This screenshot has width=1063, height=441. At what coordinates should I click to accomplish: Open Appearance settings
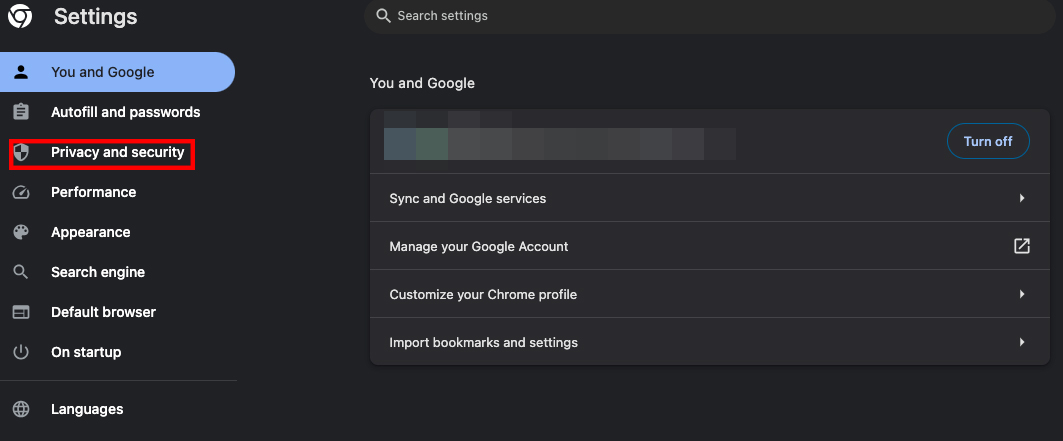(x=117, y=232)
